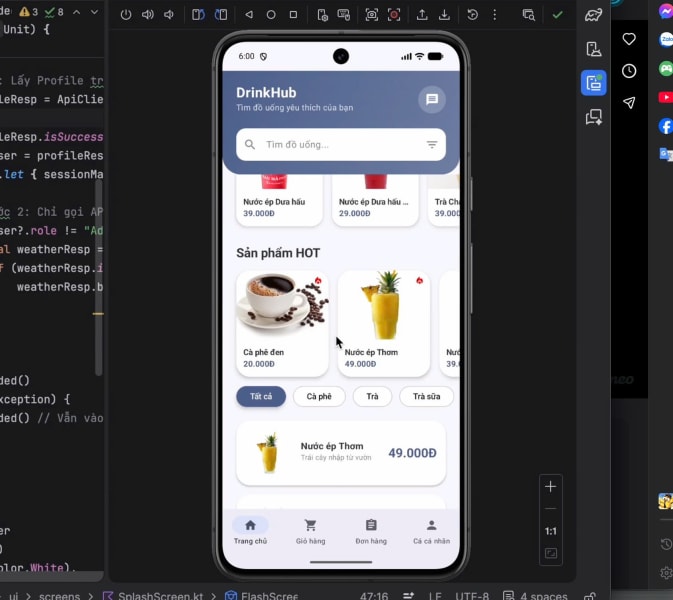Open the Device Manager side icon
This screenshot has height=600, width=673.
coord(593,49)
